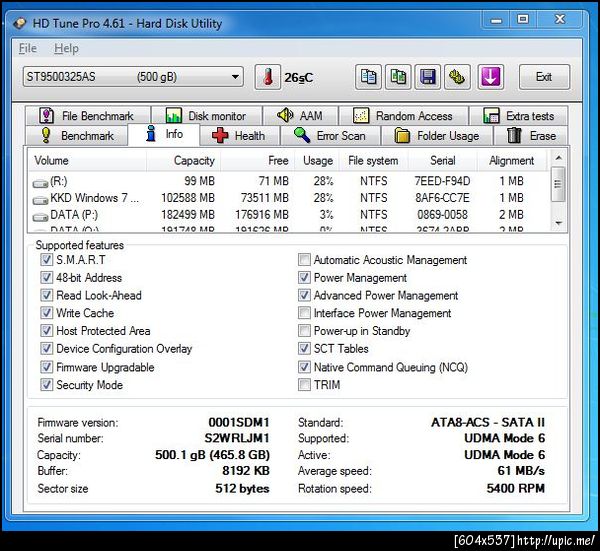Viewport: 600px width, 551px height.
Task: Click the '176916 MB' free space value
Action: point(262,215)
